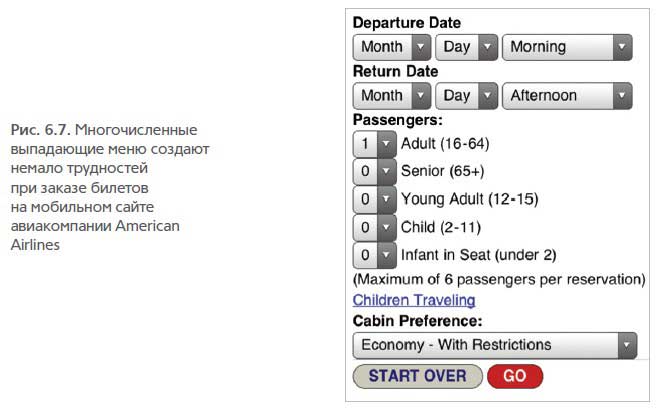Expand the Afternoon return time dropdown

pos(567,96)
